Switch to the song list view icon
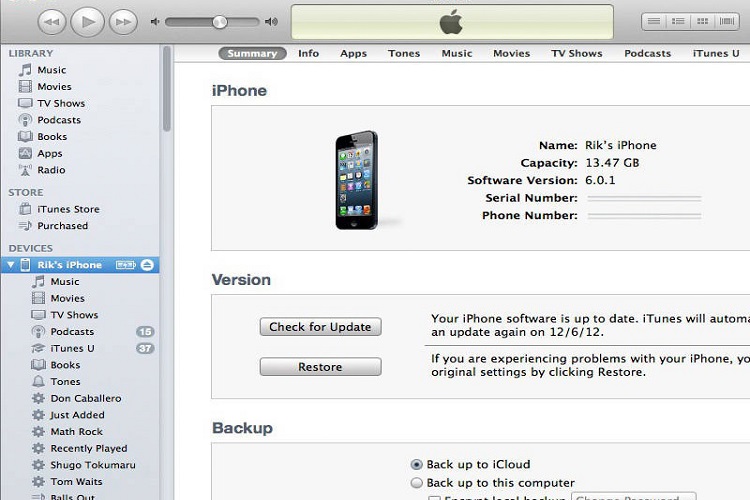The height and width of the screenshot is (500, 750). [x=654, y=21]
